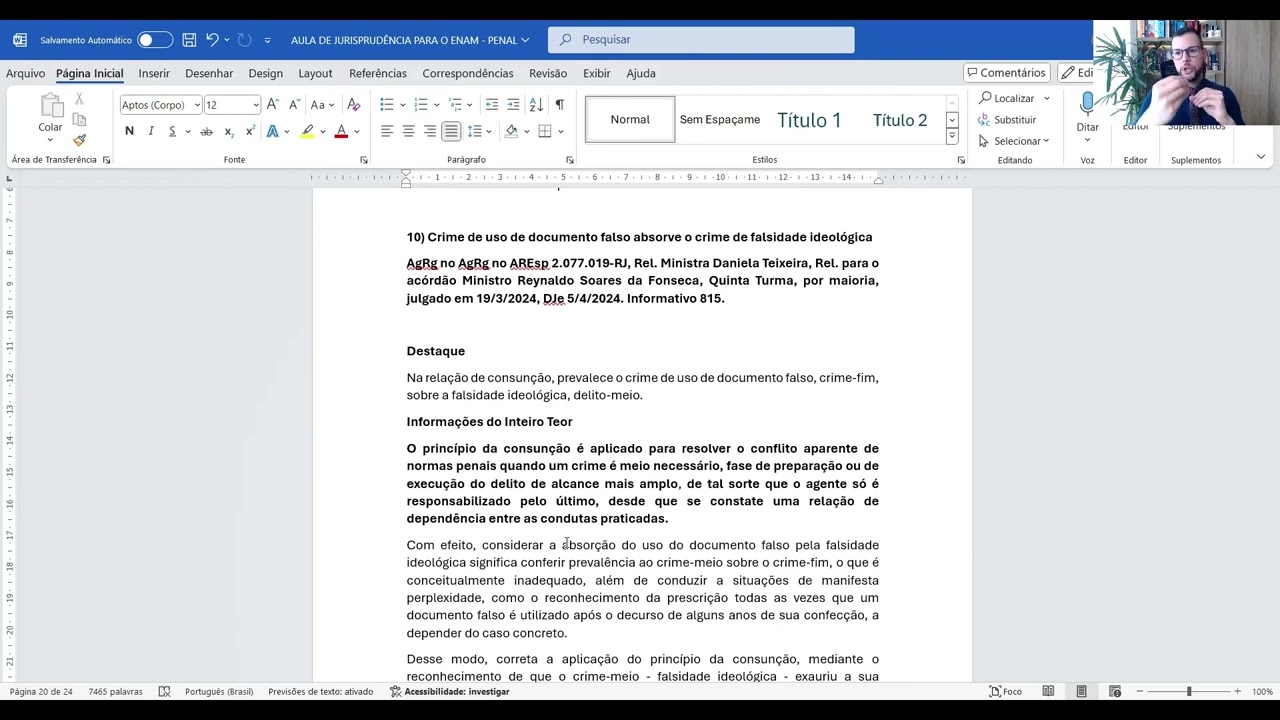
Task: Decrease font size with A-down icon
Action: 294,105
